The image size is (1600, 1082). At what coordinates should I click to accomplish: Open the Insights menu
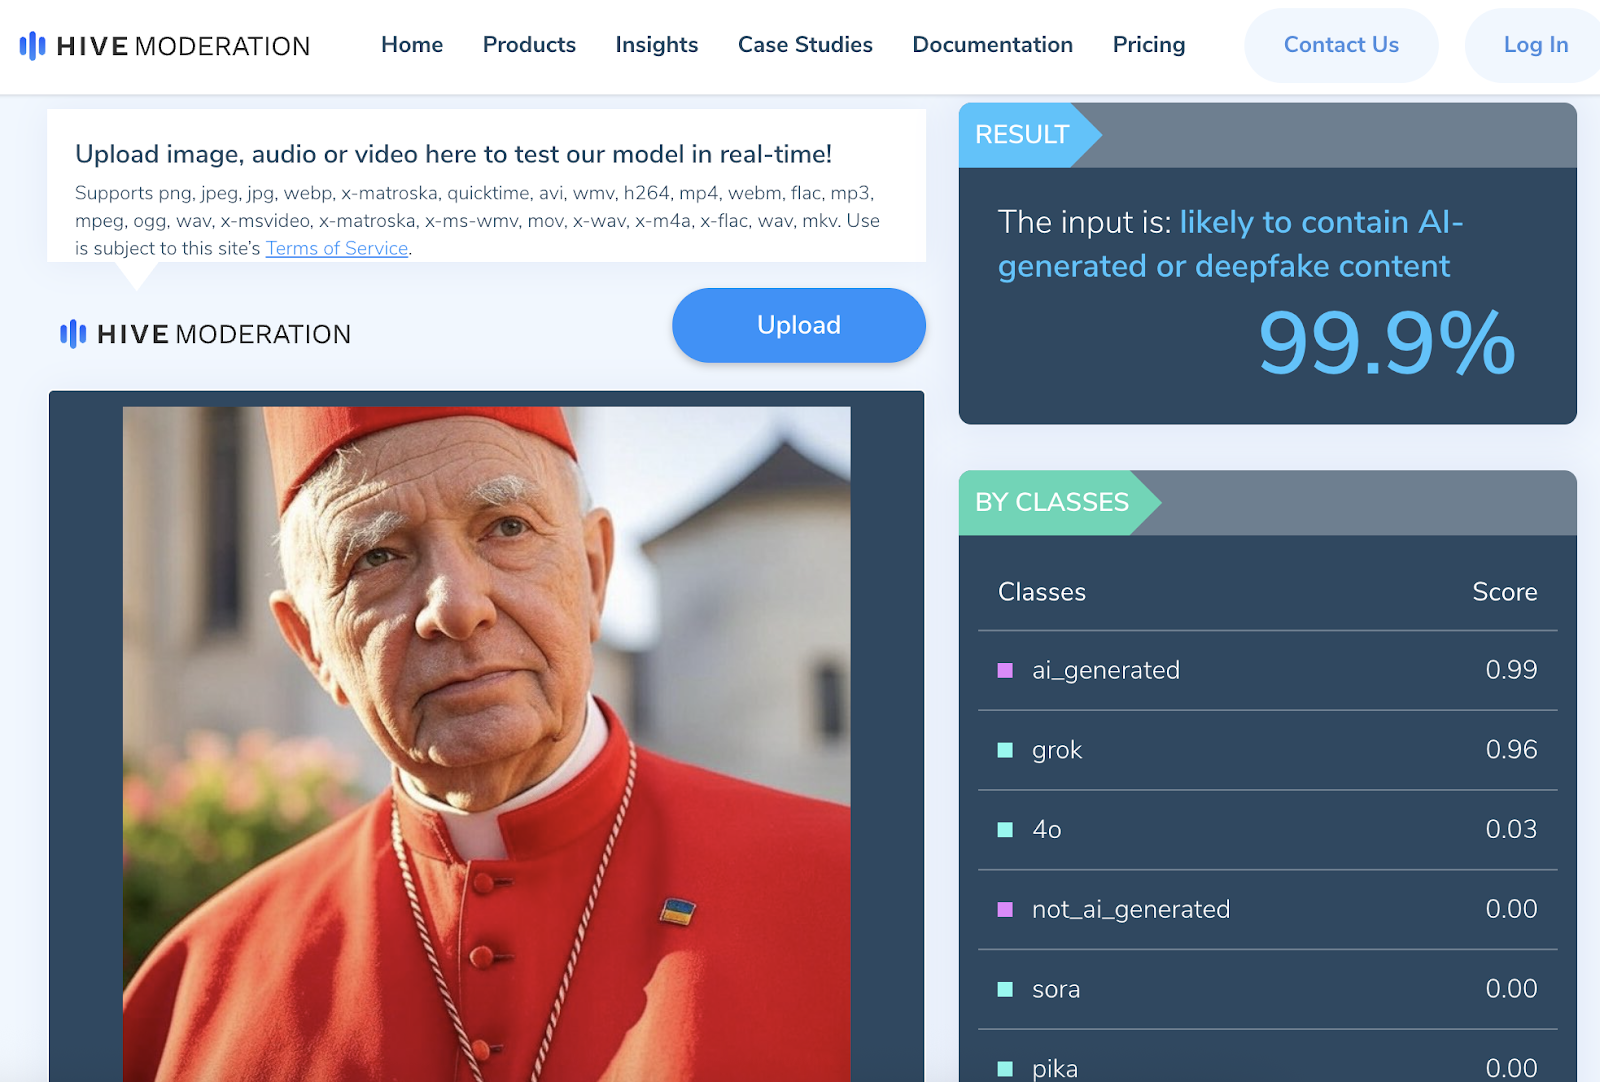pyautogui.click(x=657, y=45)
